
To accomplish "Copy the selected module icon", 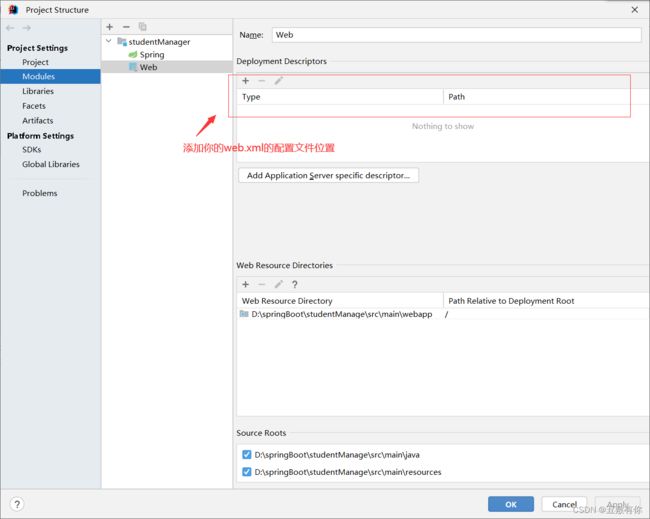I will tap(143, 27).
